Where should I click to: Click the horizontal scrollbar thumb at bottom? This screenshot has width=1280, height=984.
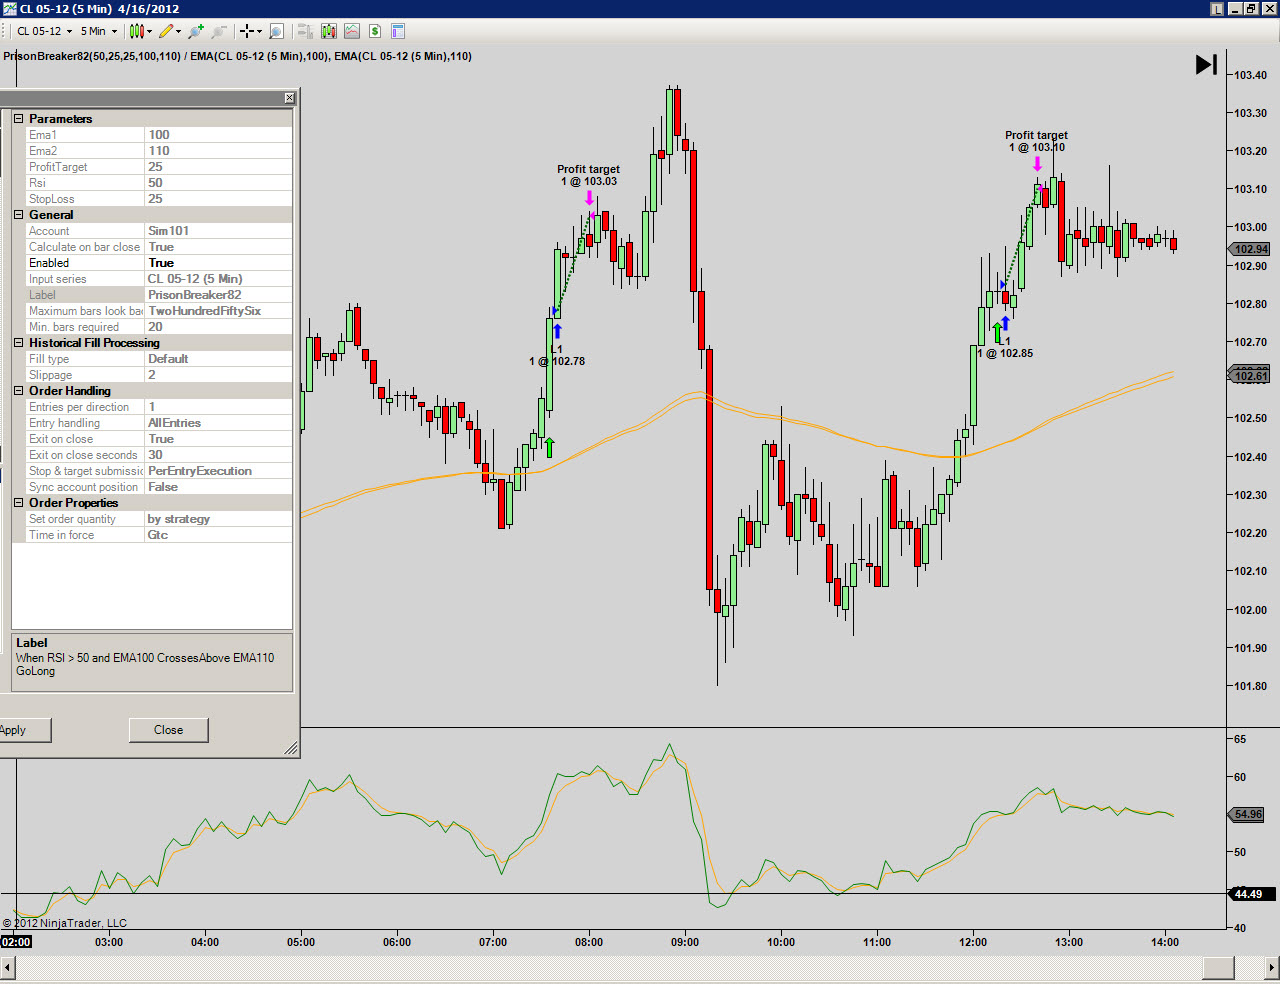1218,968
